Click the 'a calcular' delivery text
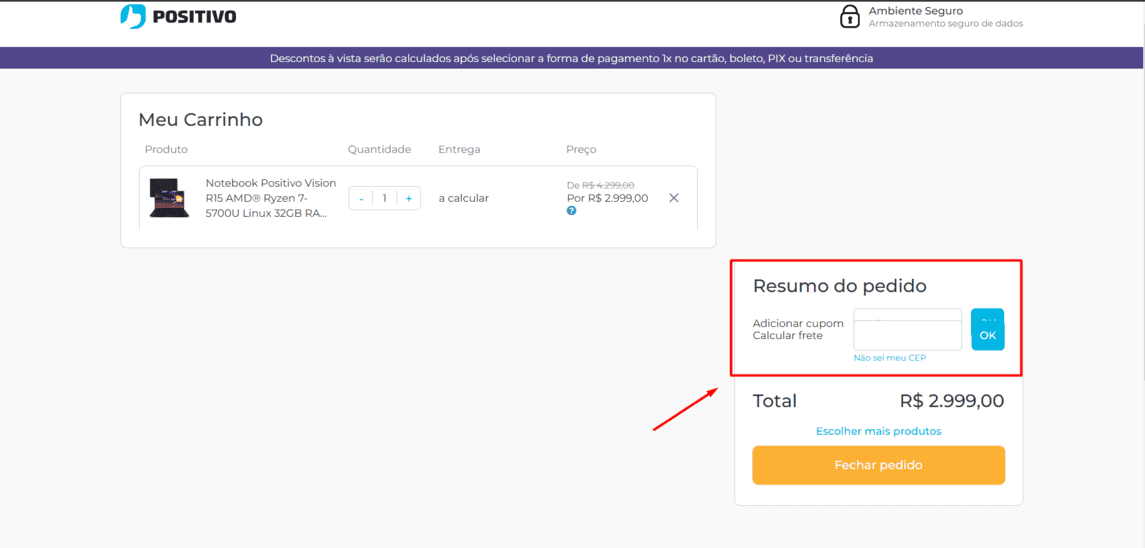Viewport: 1145px width, 548px height. [x=464, y=198]
